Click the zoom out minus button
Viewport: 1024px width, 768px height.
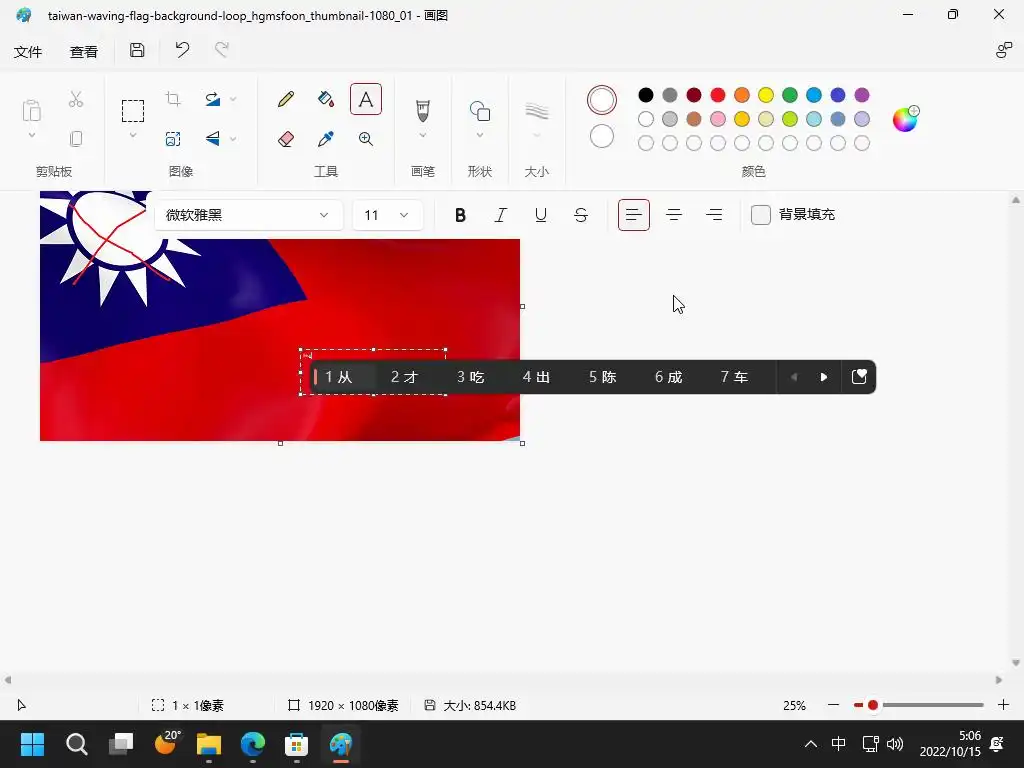click(833, 705)
